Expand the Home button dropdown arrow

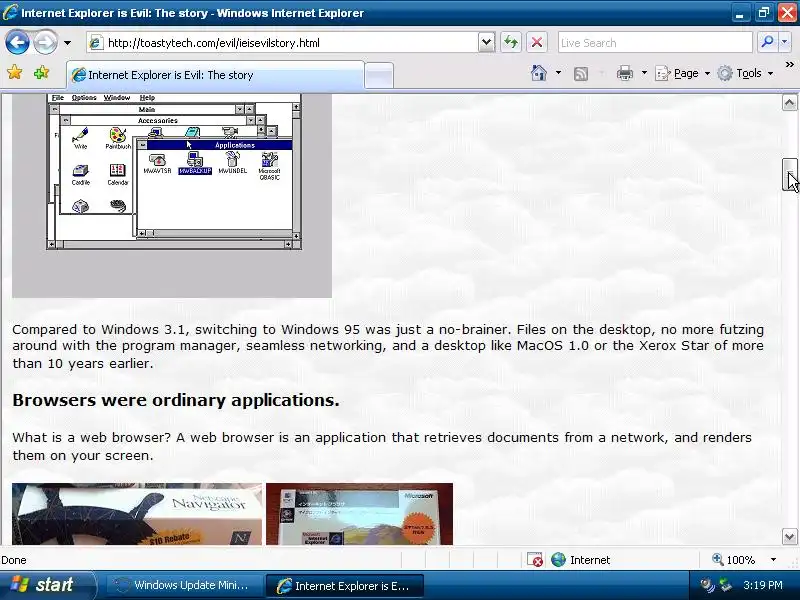point(558,73)
